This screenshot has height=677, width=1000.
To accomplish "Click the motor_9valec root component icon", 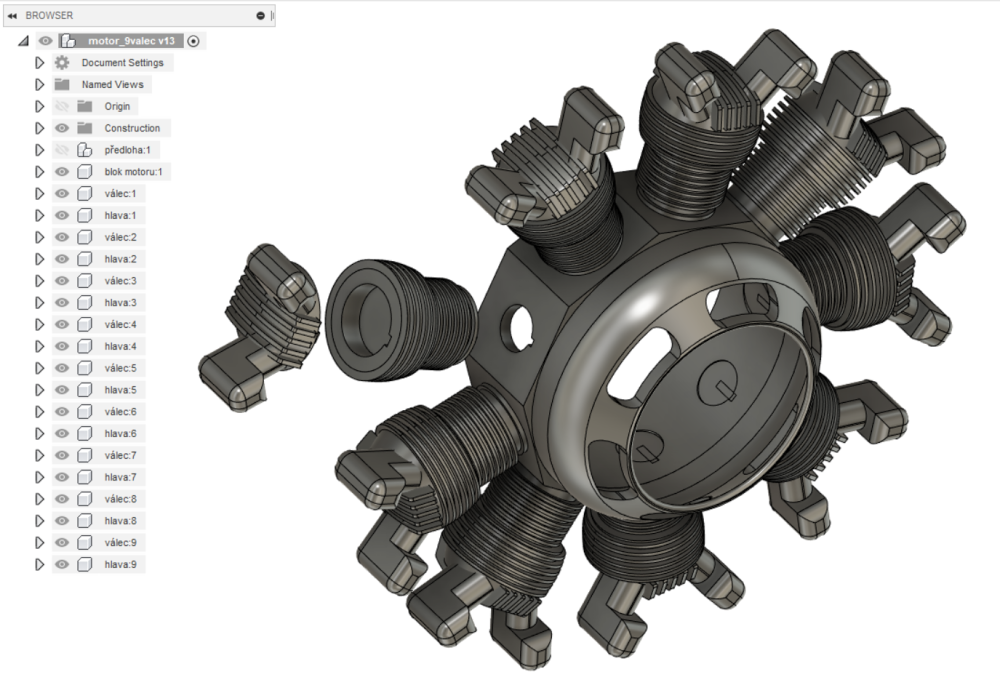I will click(67, 41).
